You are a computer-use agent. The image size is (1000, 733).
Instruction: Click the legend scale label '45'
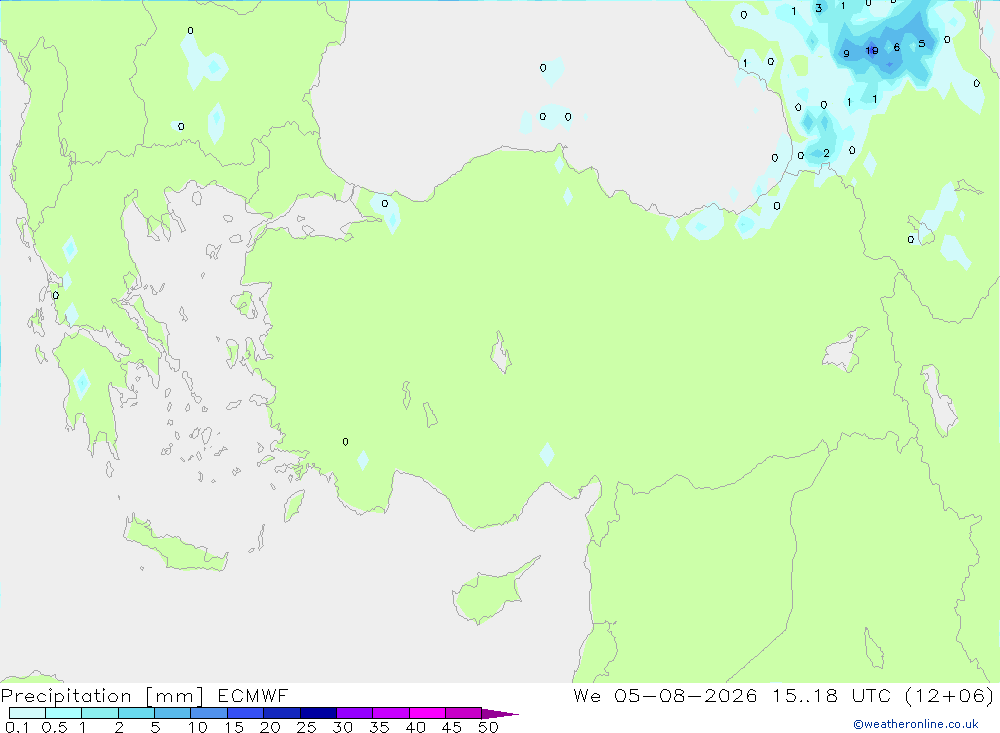pyautogui.click(x=452, y=727)
